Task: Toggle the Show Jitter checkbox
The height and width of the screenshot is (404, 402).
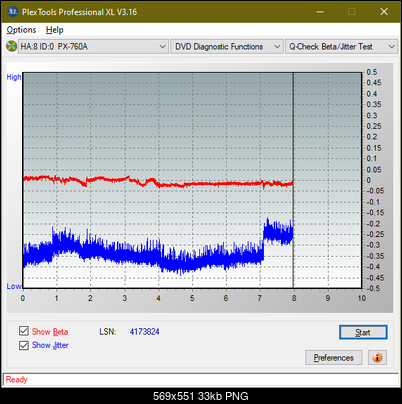Action: coord(24,345)
